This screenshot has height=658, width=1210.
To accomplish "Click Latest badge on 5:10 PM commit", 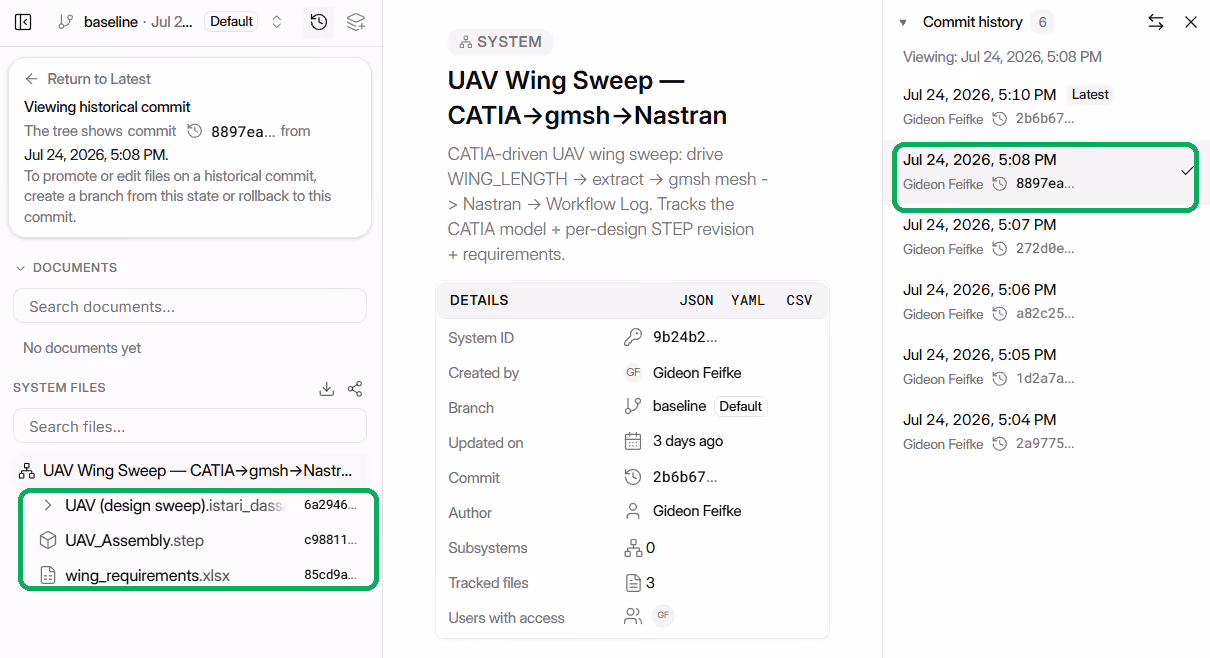I will (1090, 95).
